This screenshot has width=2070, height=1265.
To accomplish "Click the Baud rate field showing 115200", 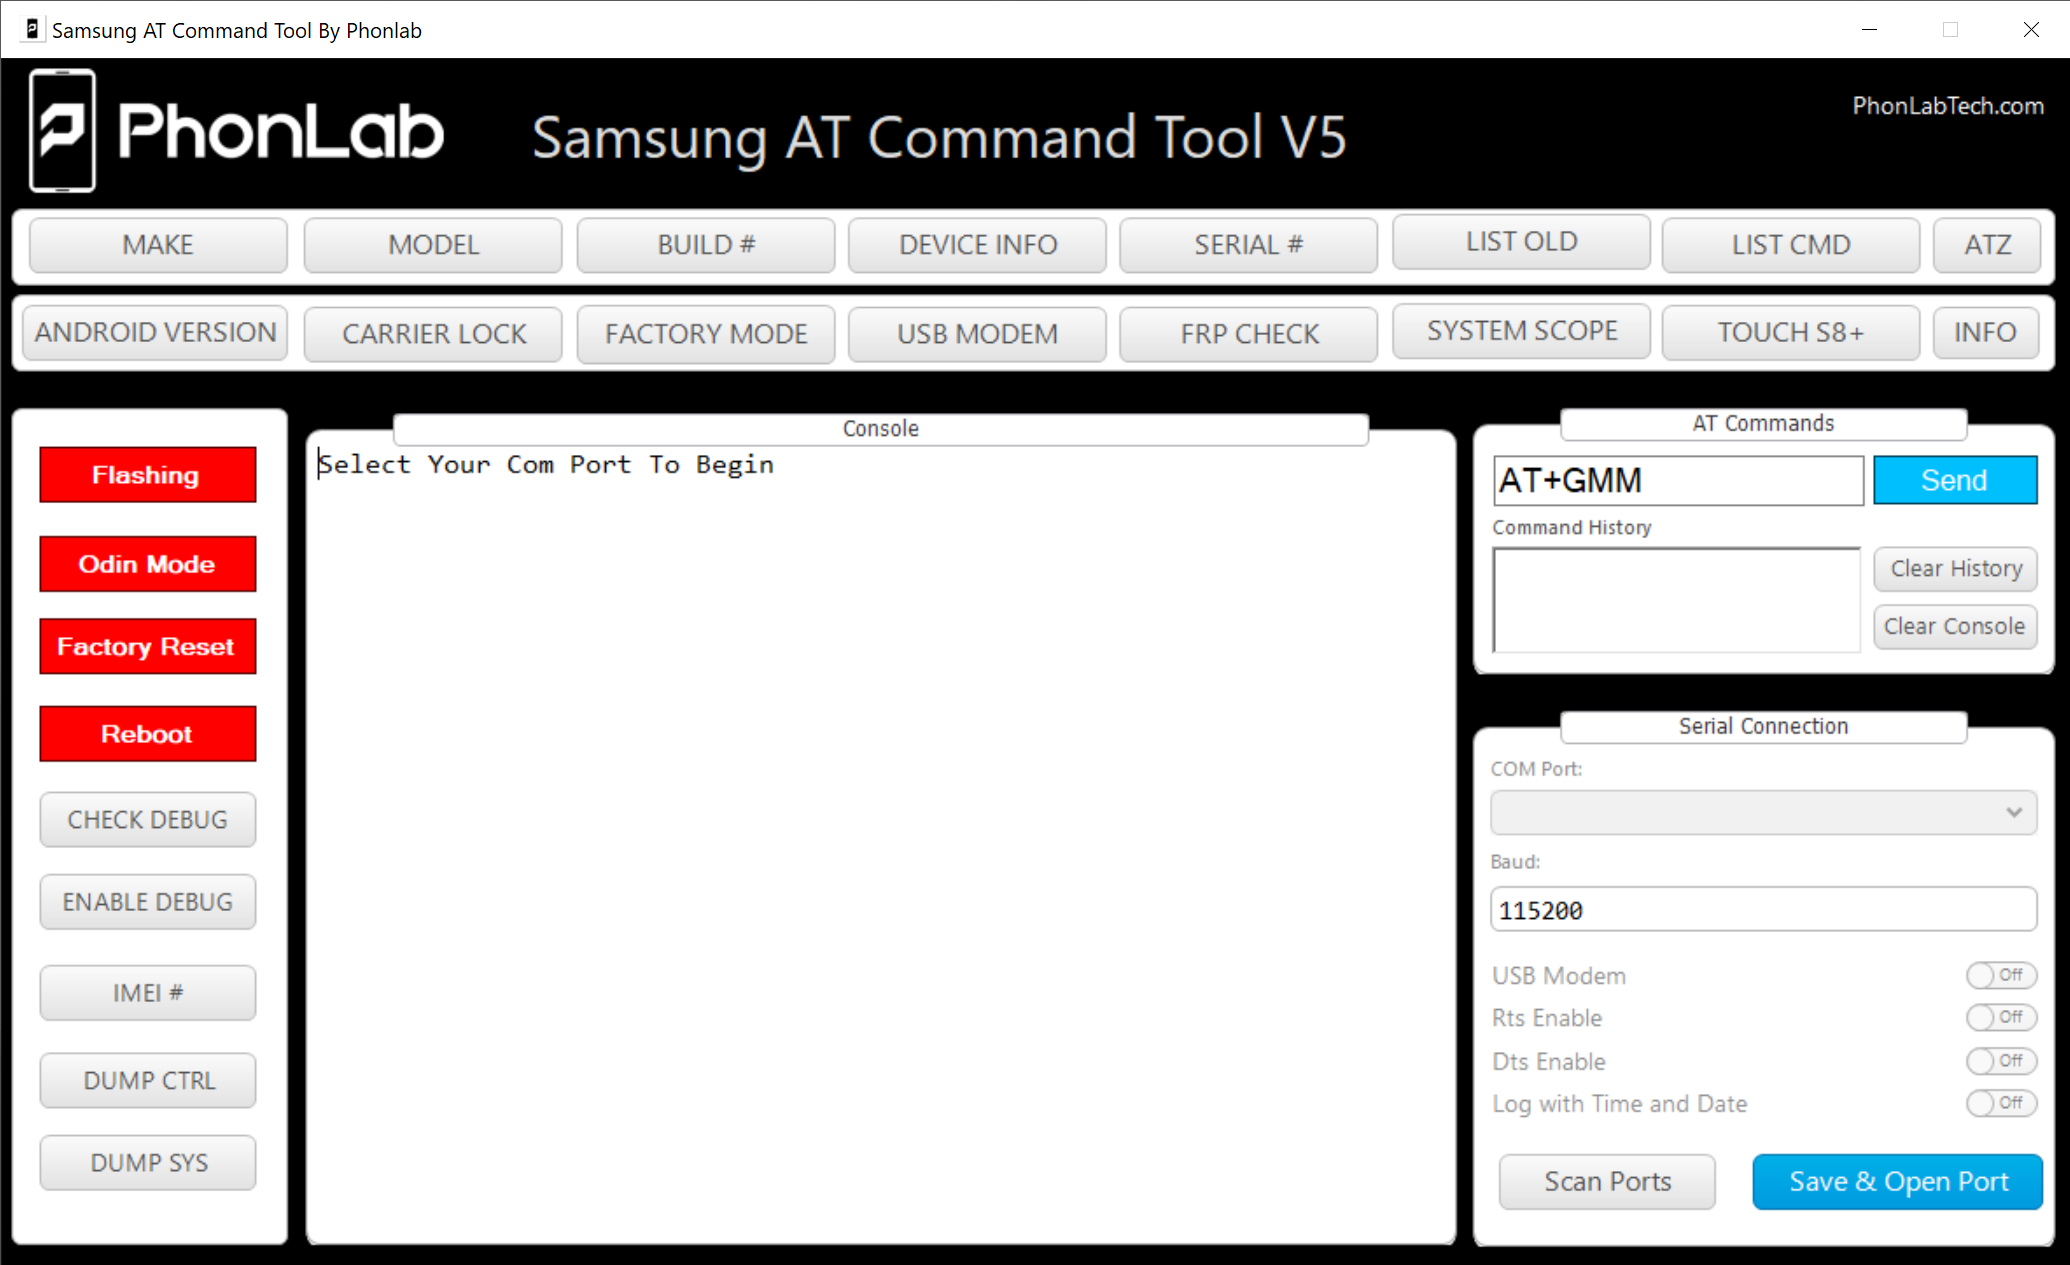I will [x=1763, y=910].
